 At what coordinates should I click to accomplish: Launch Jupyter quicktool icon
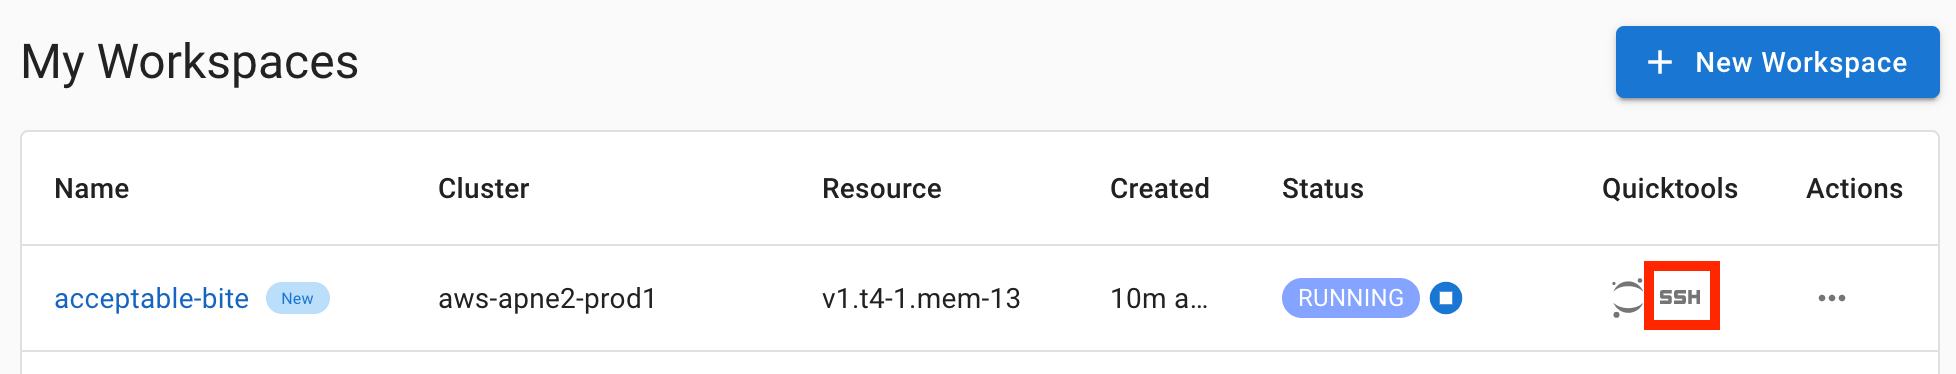(1627, 298)
